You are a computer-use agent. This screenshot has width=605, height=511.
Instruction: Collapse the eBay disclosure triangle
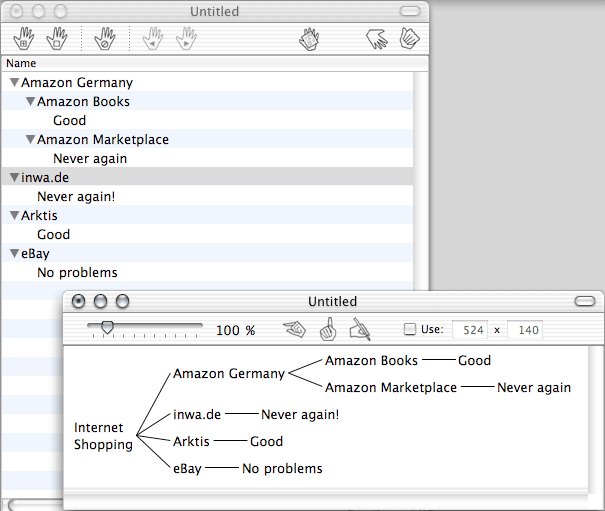click(15, 253)
